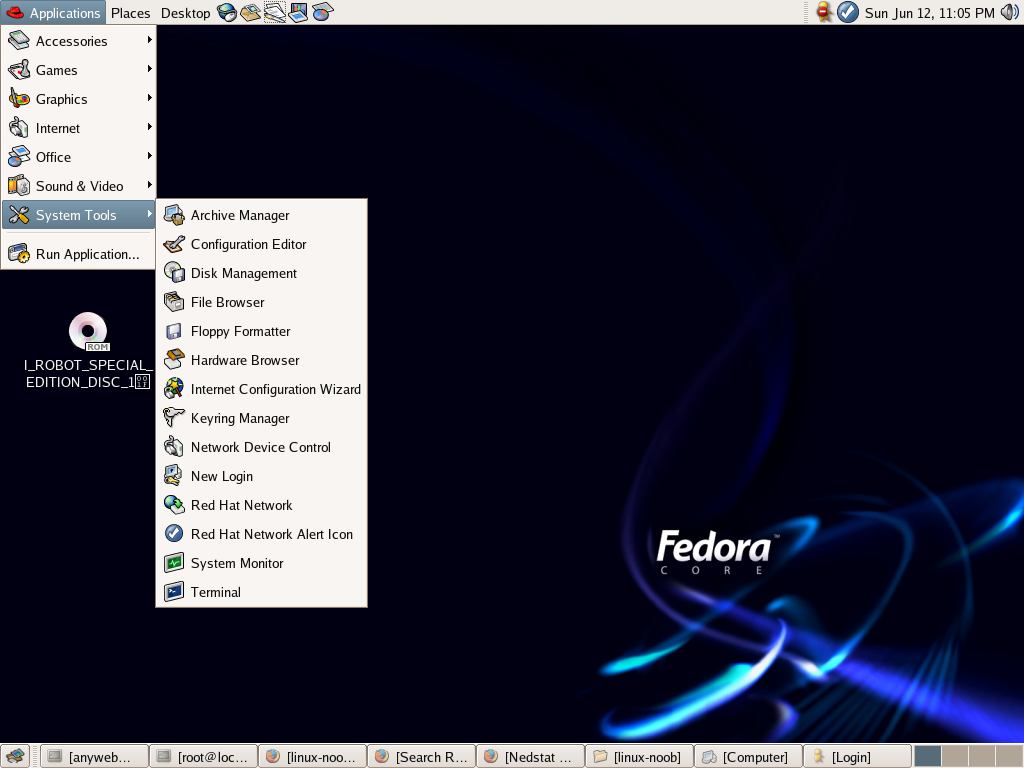Expand the Graphics submenu
Image resolution: width=1024 pixels, height=768 pixels.
79,99
